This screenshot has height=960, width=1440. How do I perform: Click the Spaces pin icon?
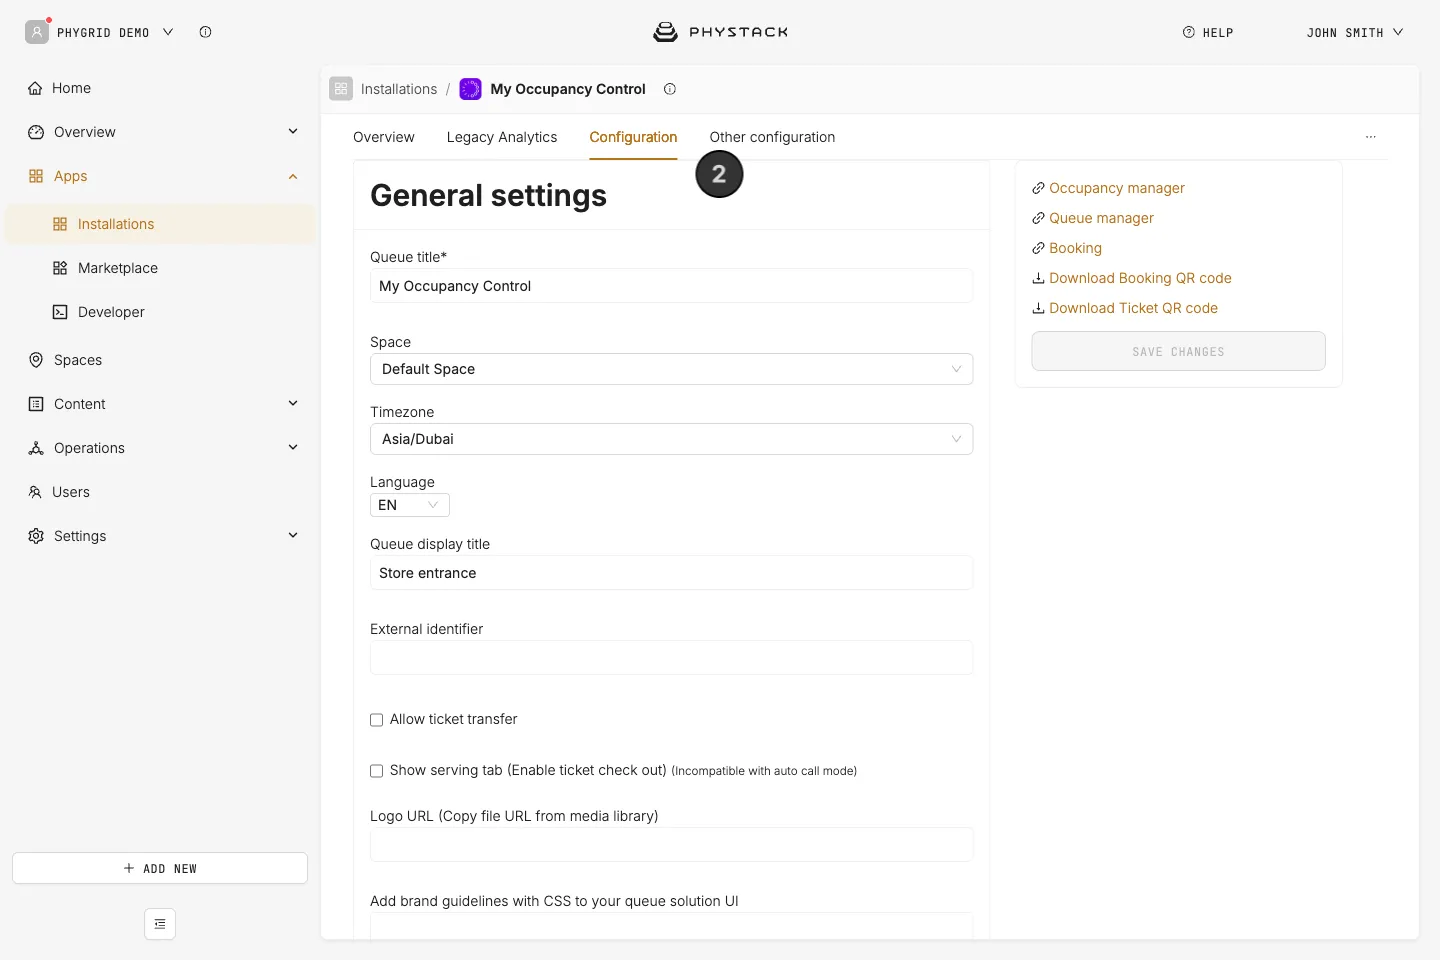[36, 360]
